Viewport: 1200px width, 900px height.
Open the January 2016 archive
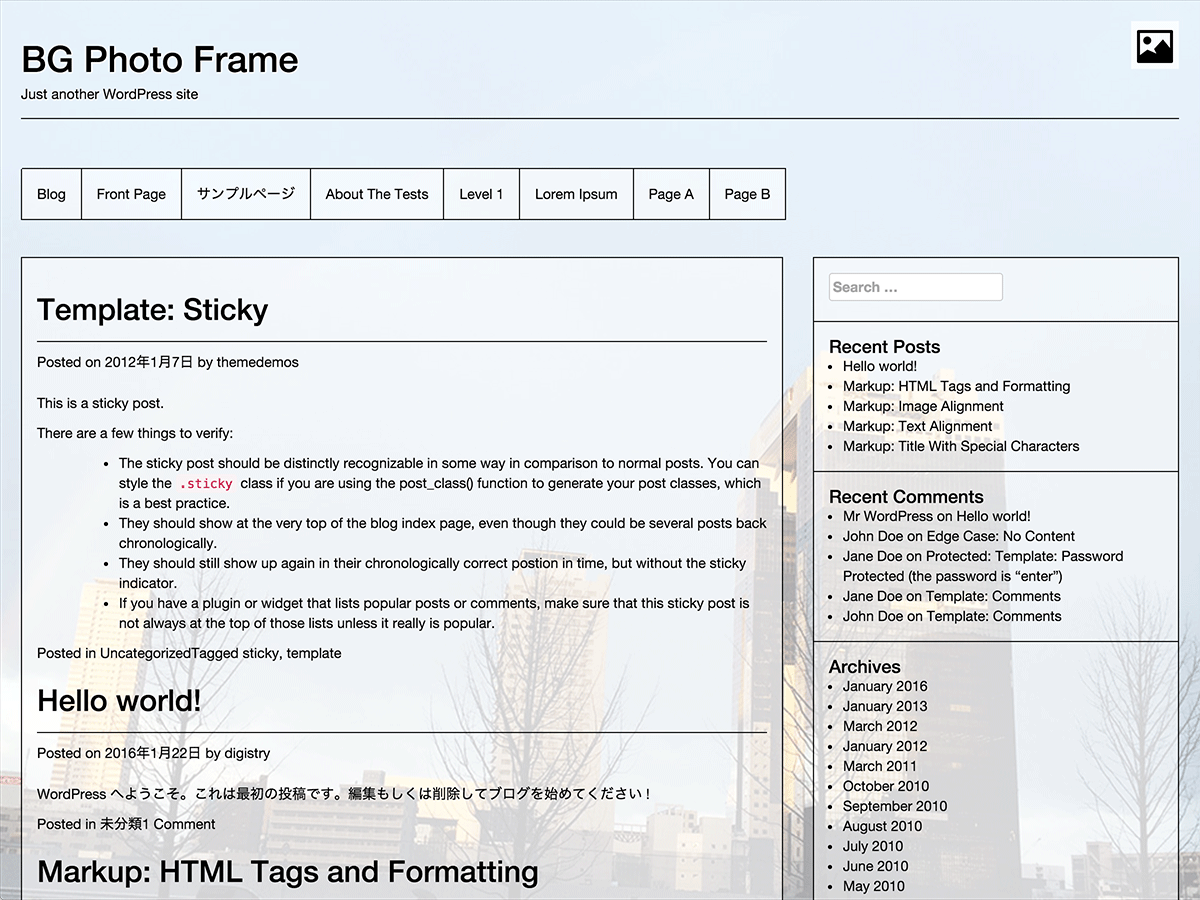click(x=884, y=686)
